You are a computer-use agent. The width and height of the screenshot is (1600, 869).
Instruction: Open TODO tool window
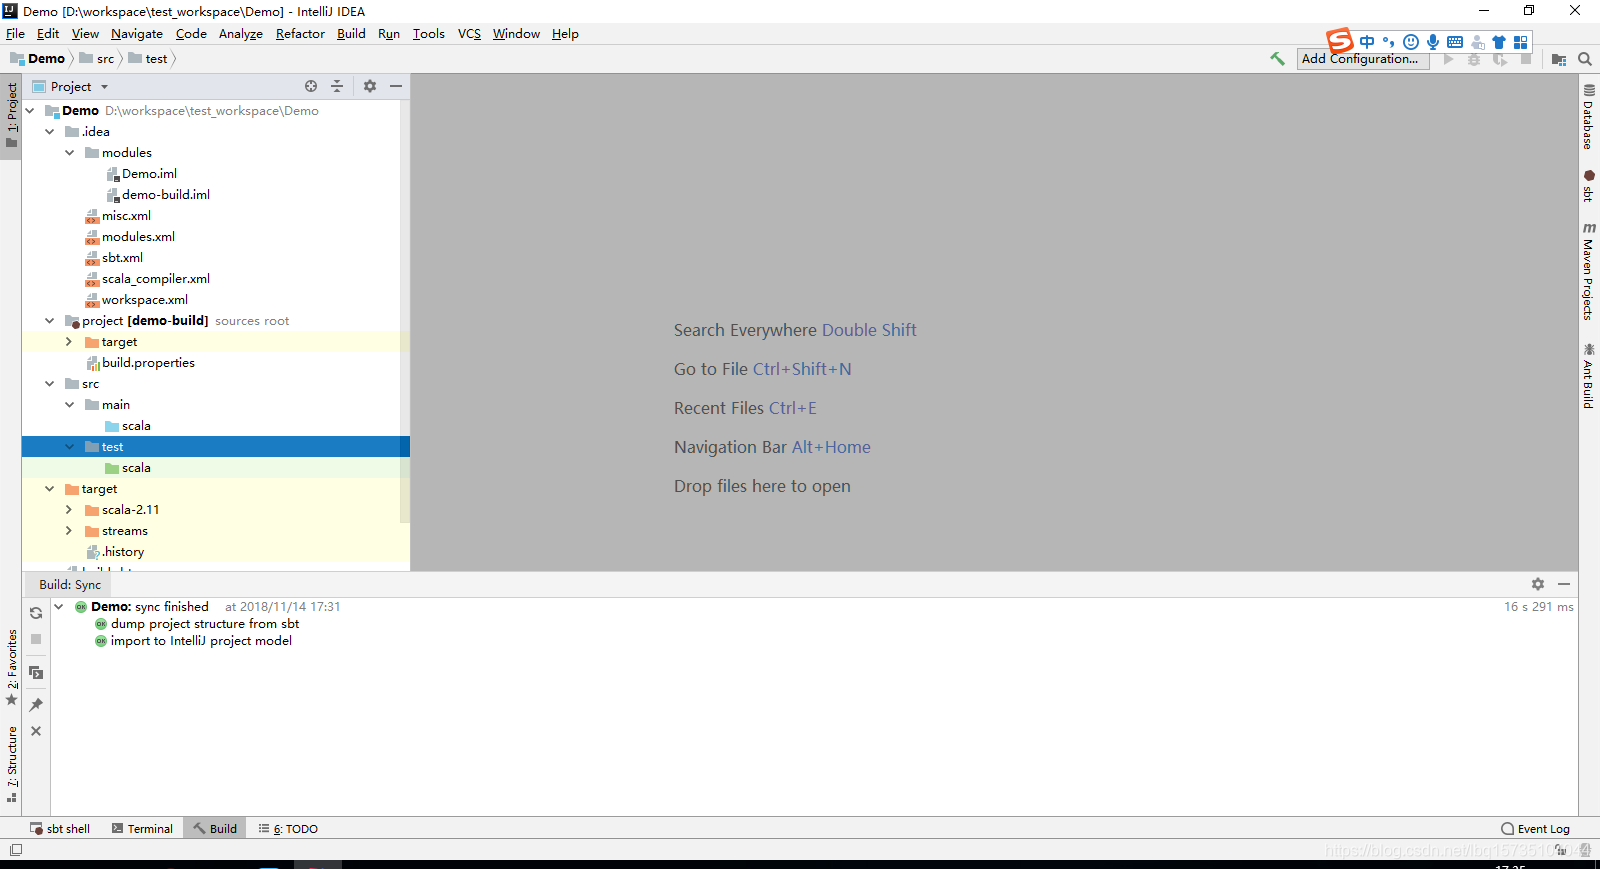click(288, 829)
